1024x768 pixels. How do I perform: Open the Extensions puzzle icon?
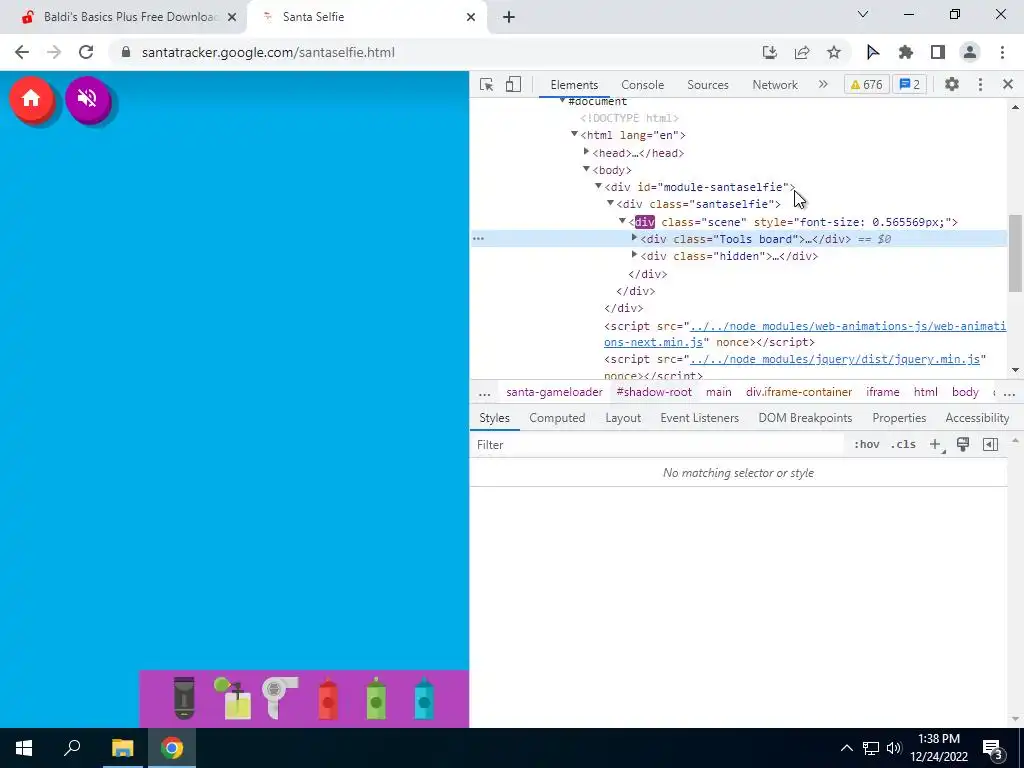coord(906,52)
